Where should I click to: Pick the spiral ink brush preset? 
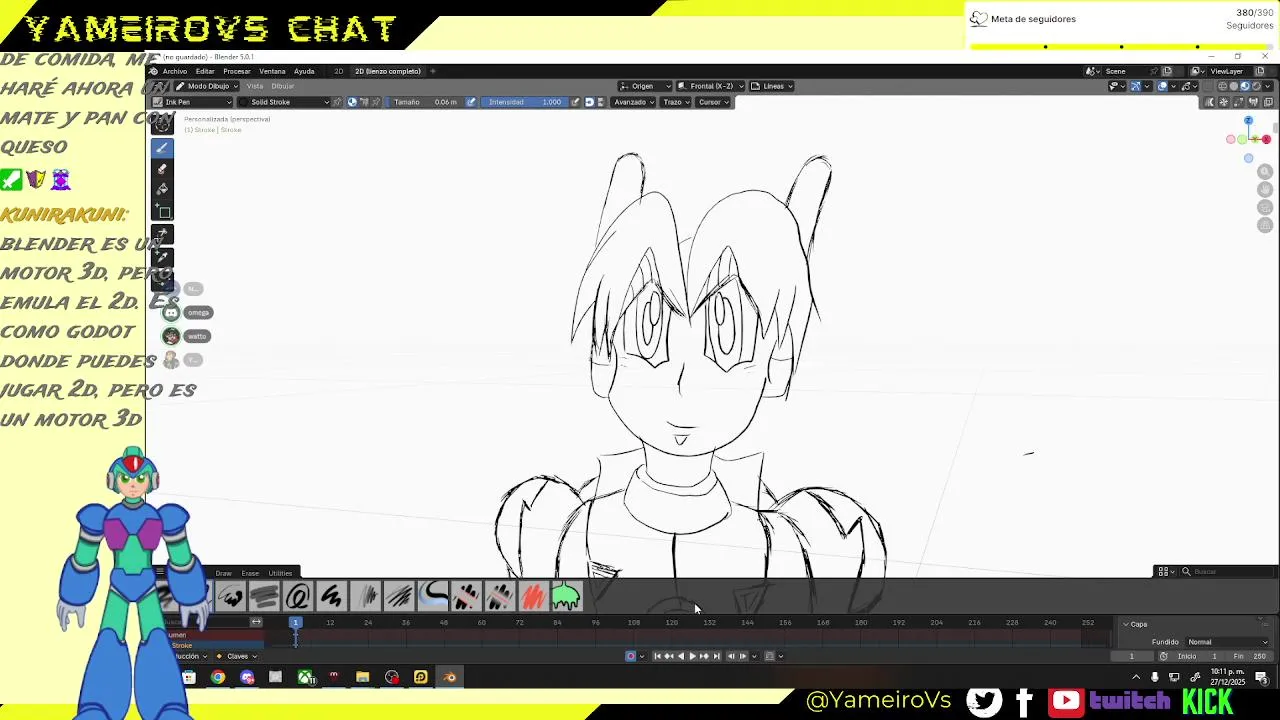pos(297,597)
